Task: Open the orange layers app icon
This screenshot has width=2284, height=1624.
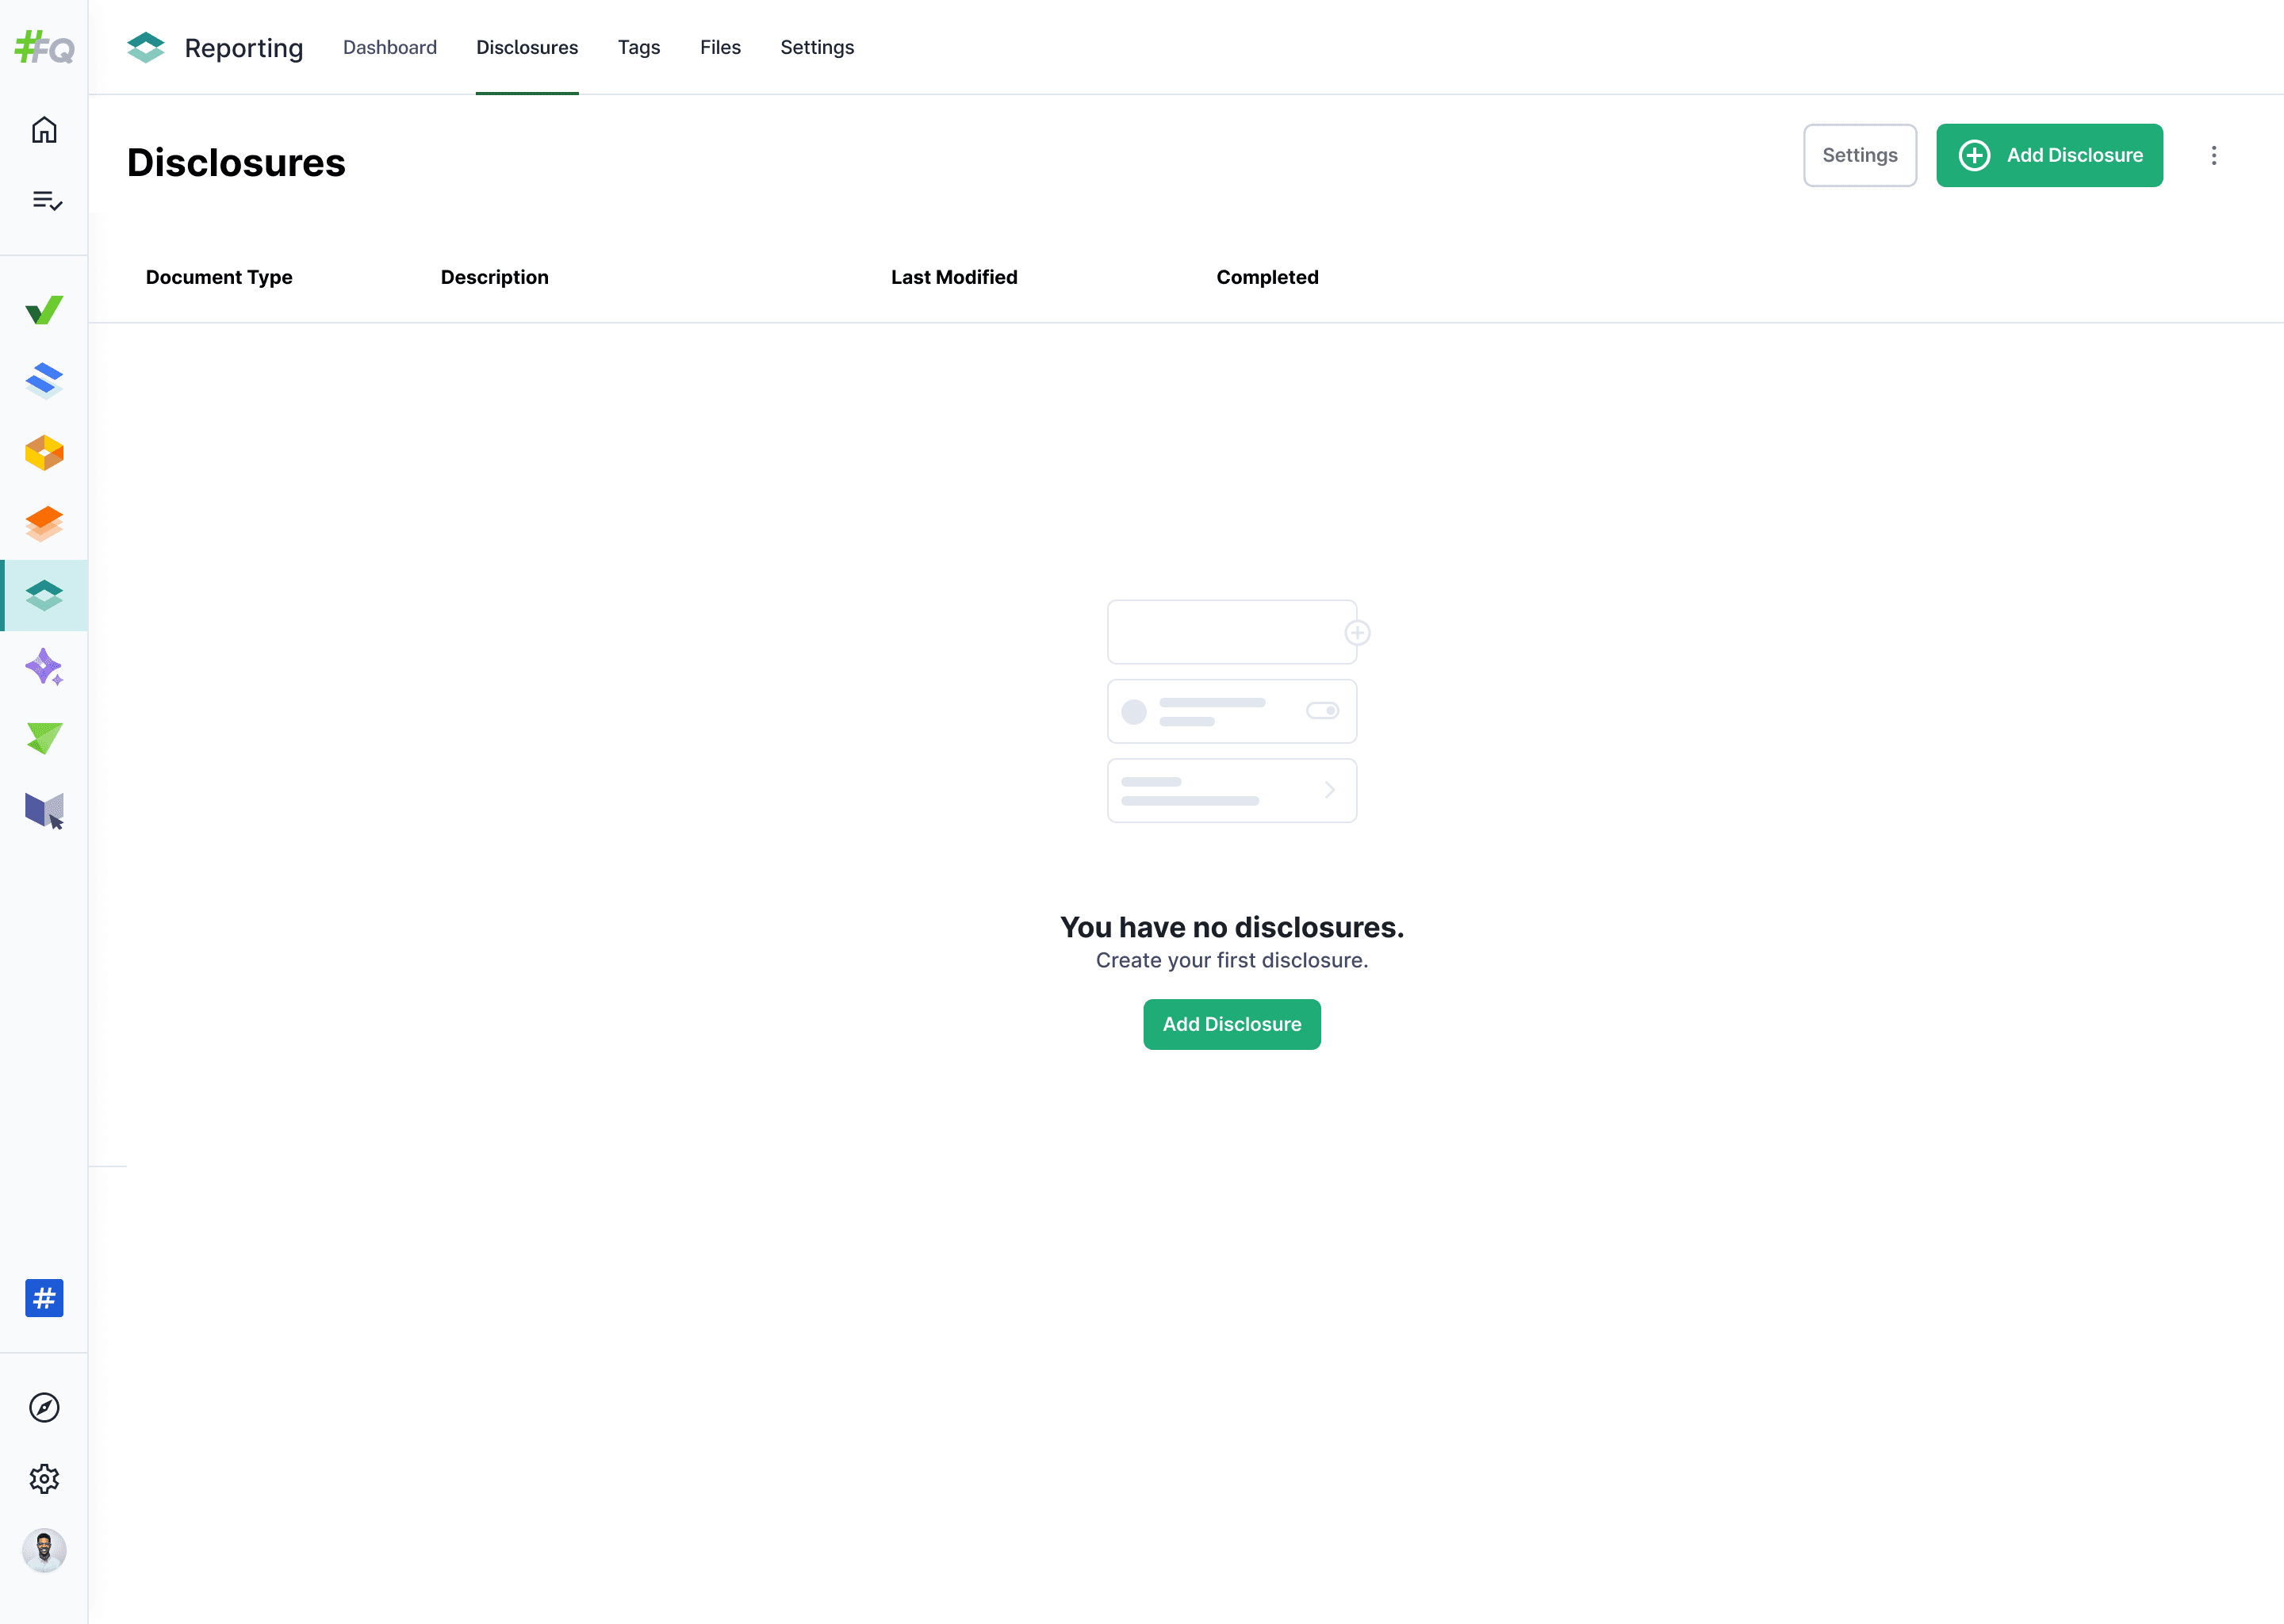Action: tap(44, 524)
